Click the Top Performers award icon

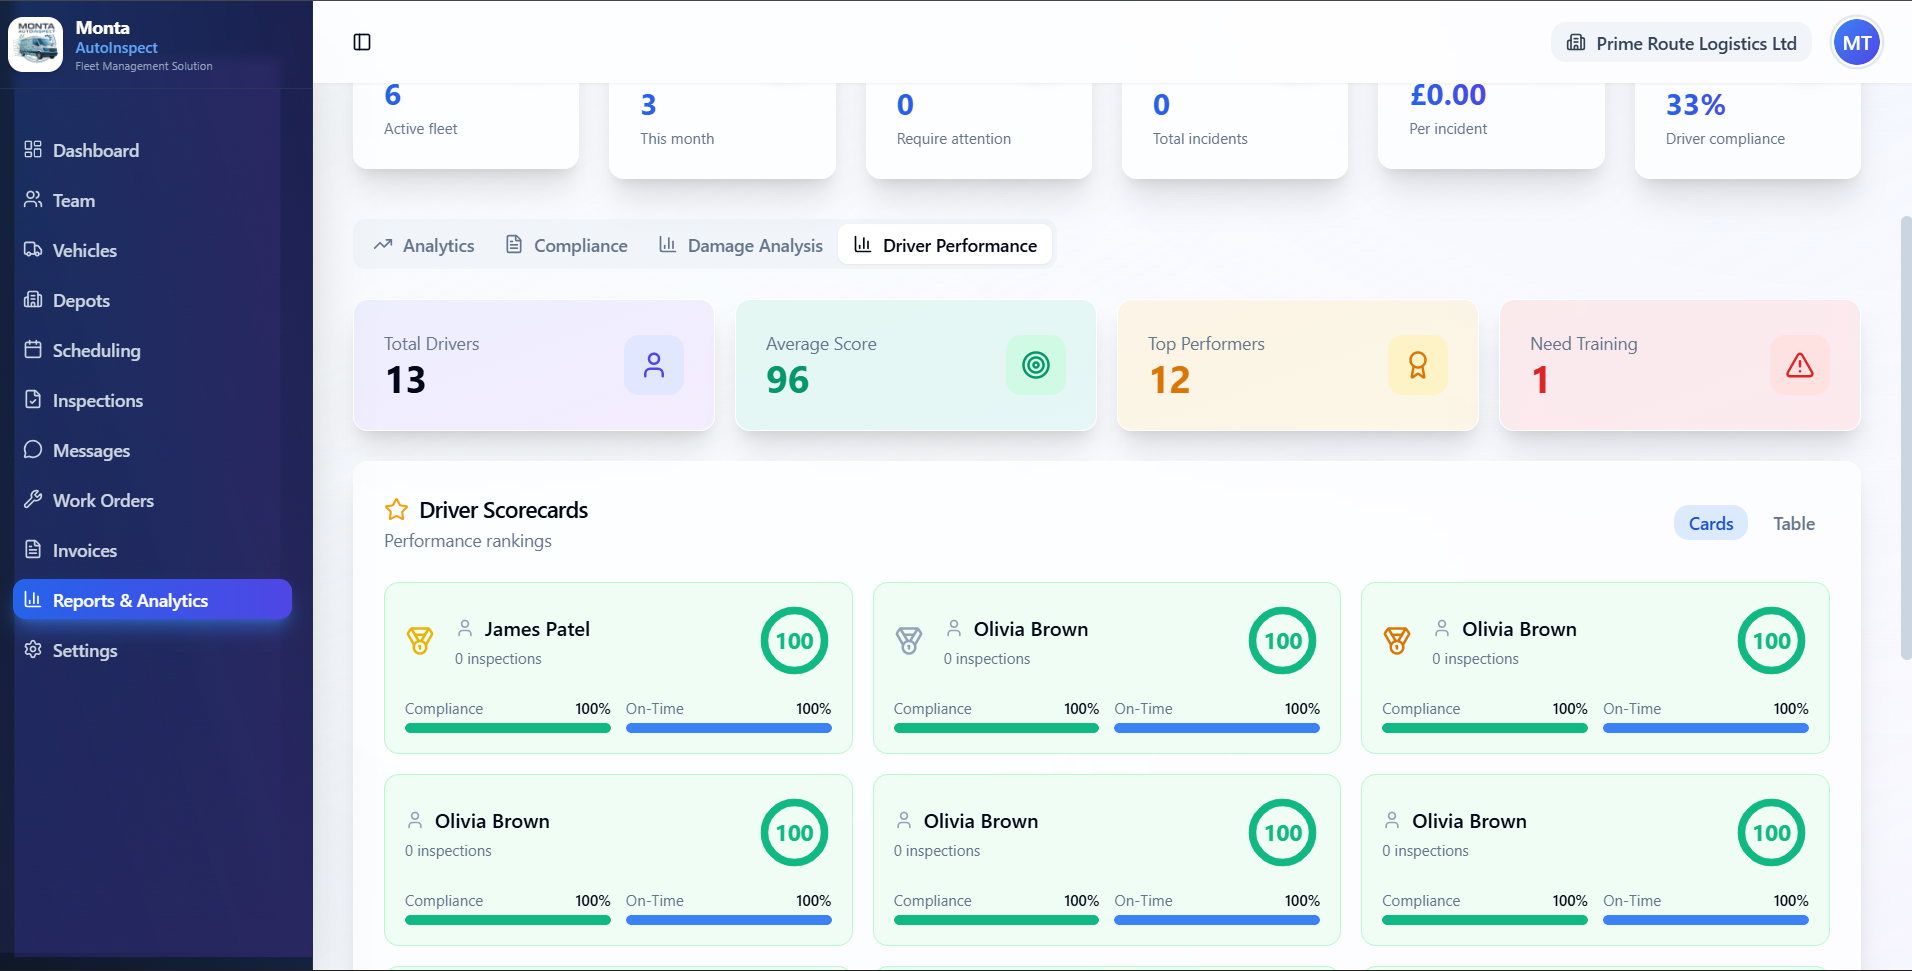pos(1417,365)
